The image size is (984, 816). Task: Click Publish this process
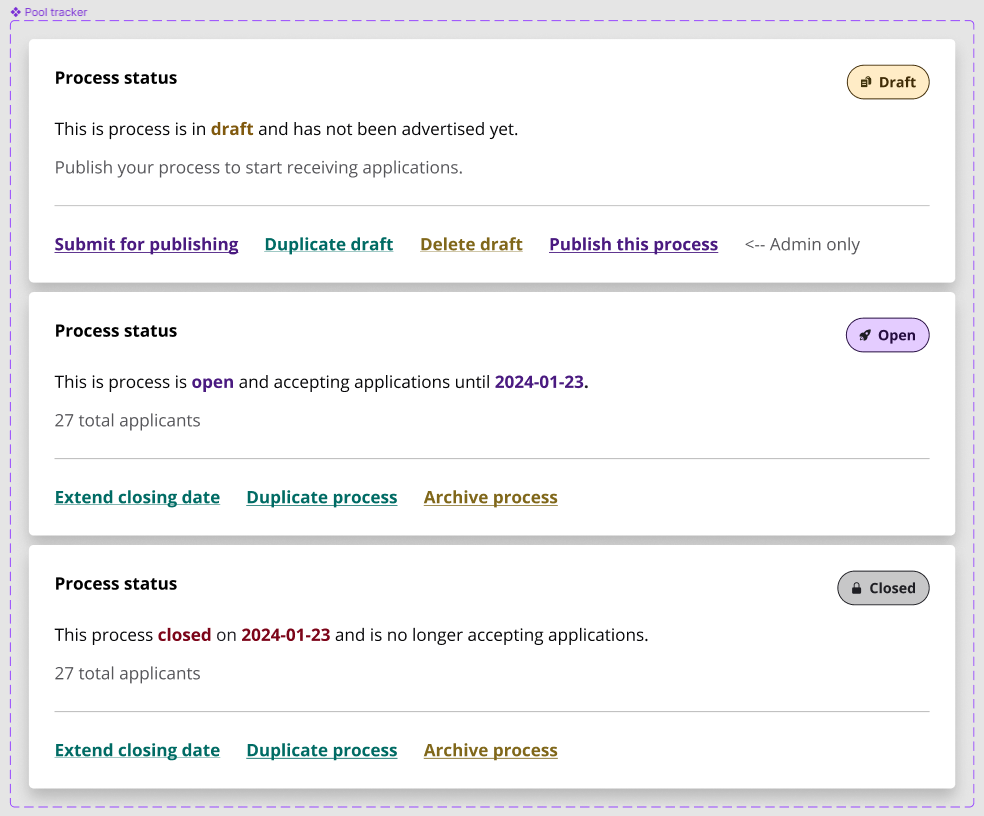[633, 244]
